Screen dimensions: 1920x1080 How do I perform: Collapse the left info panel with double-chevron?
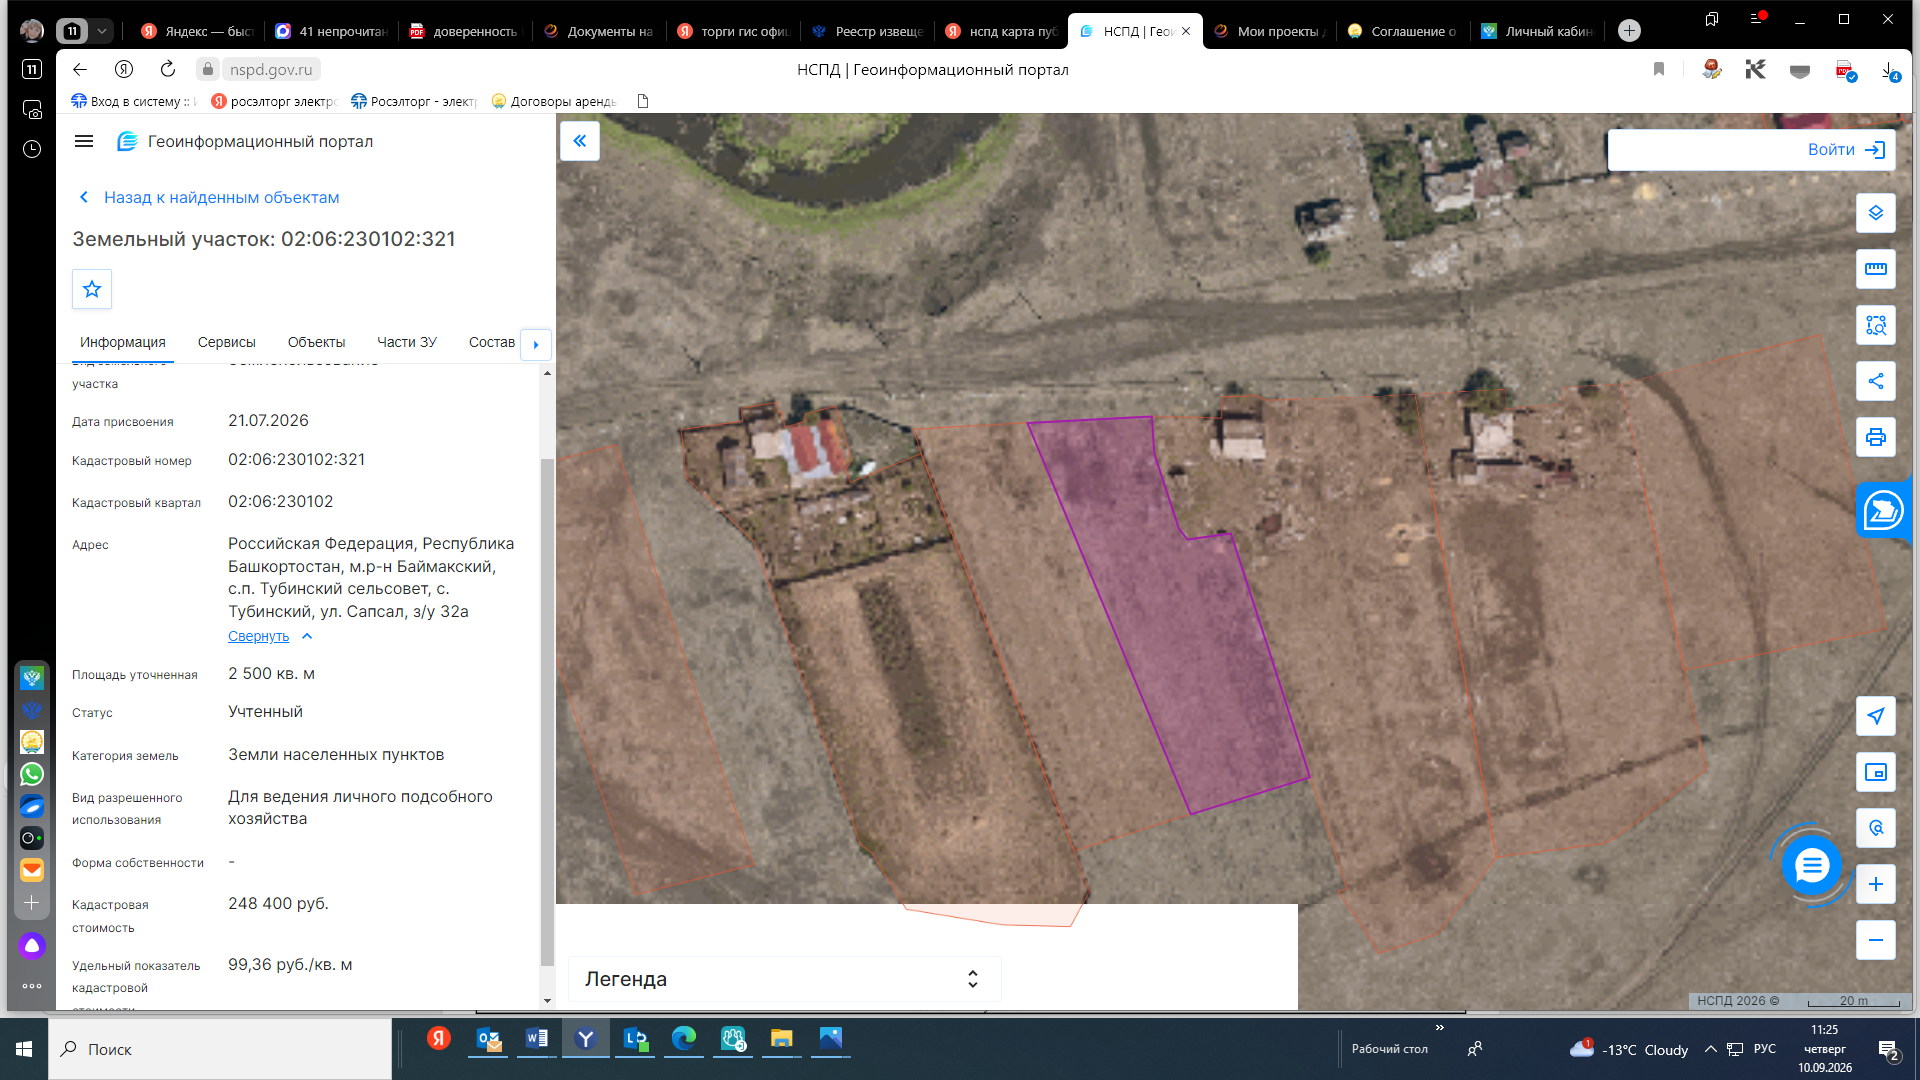[x=580, y=141]
